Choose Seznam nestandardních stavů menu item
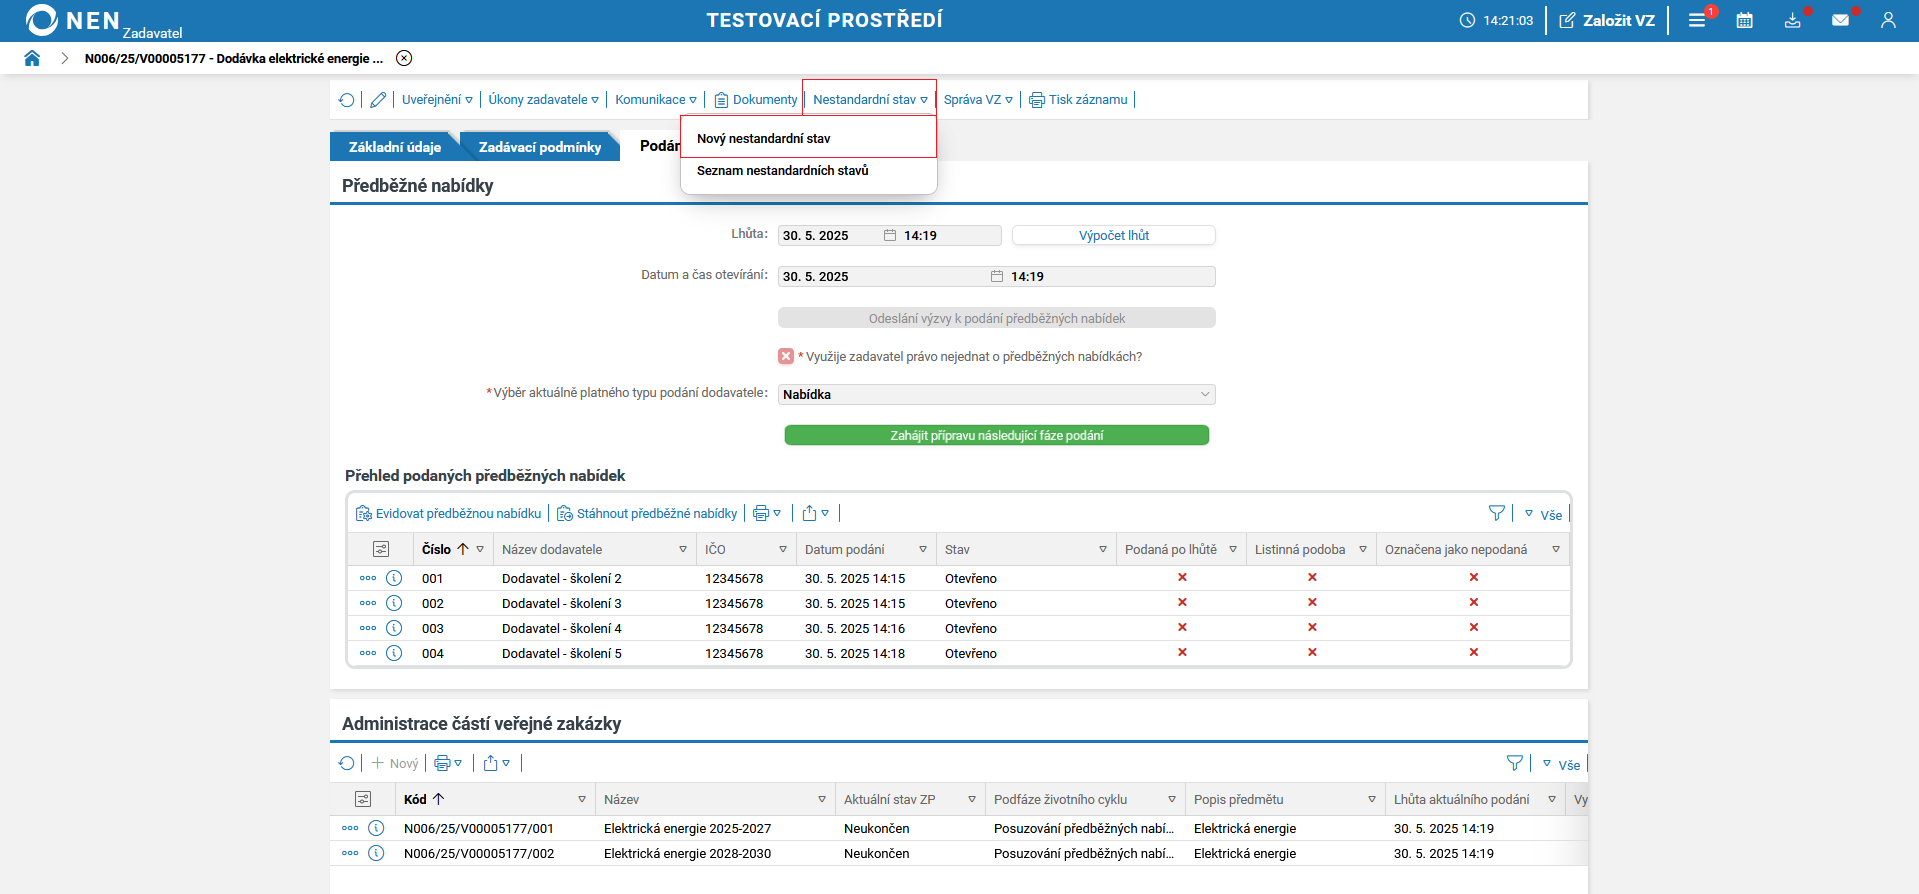Viewport: 1919px width, 894px height. 782,171
